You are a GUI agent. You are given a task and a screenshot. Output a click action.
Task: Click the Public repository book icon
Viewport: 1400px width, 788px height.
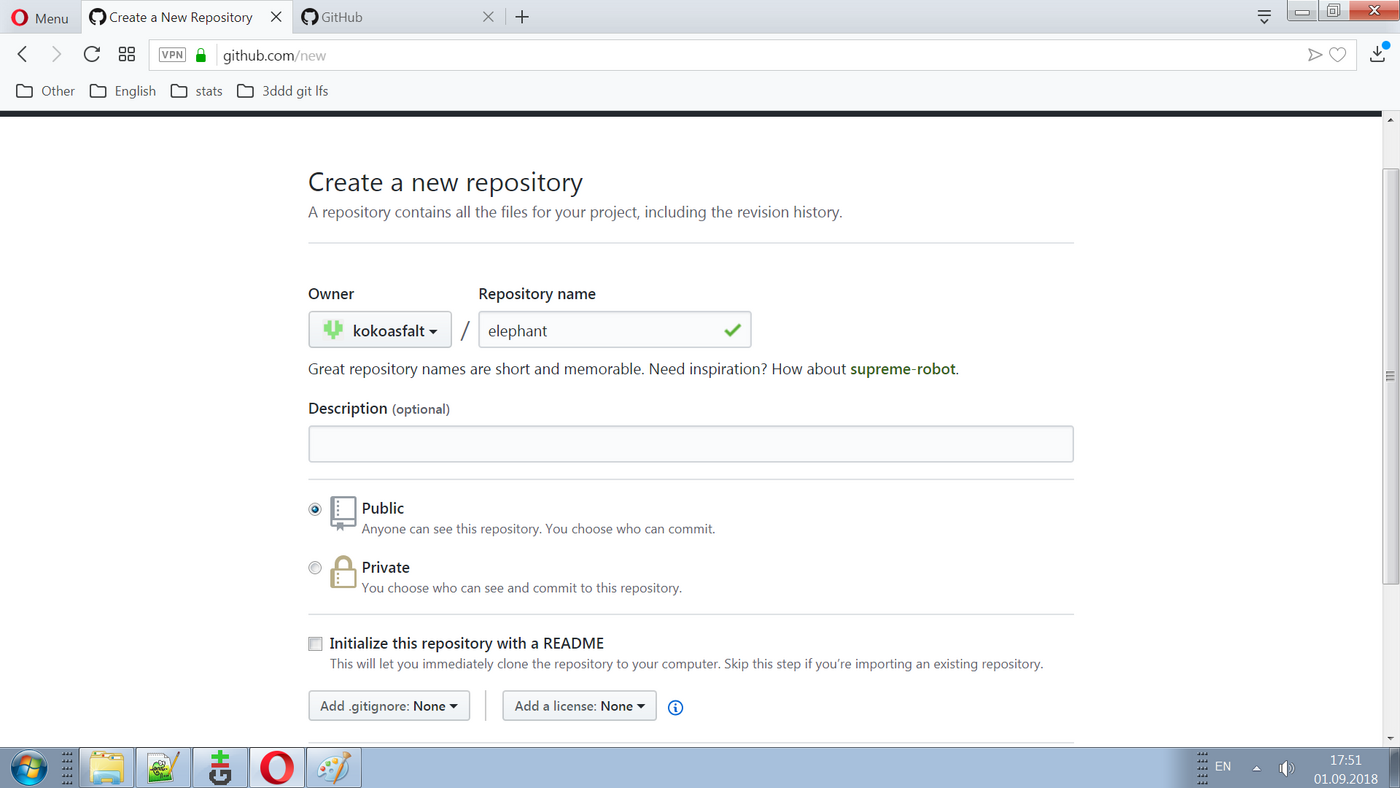[343, 513]
